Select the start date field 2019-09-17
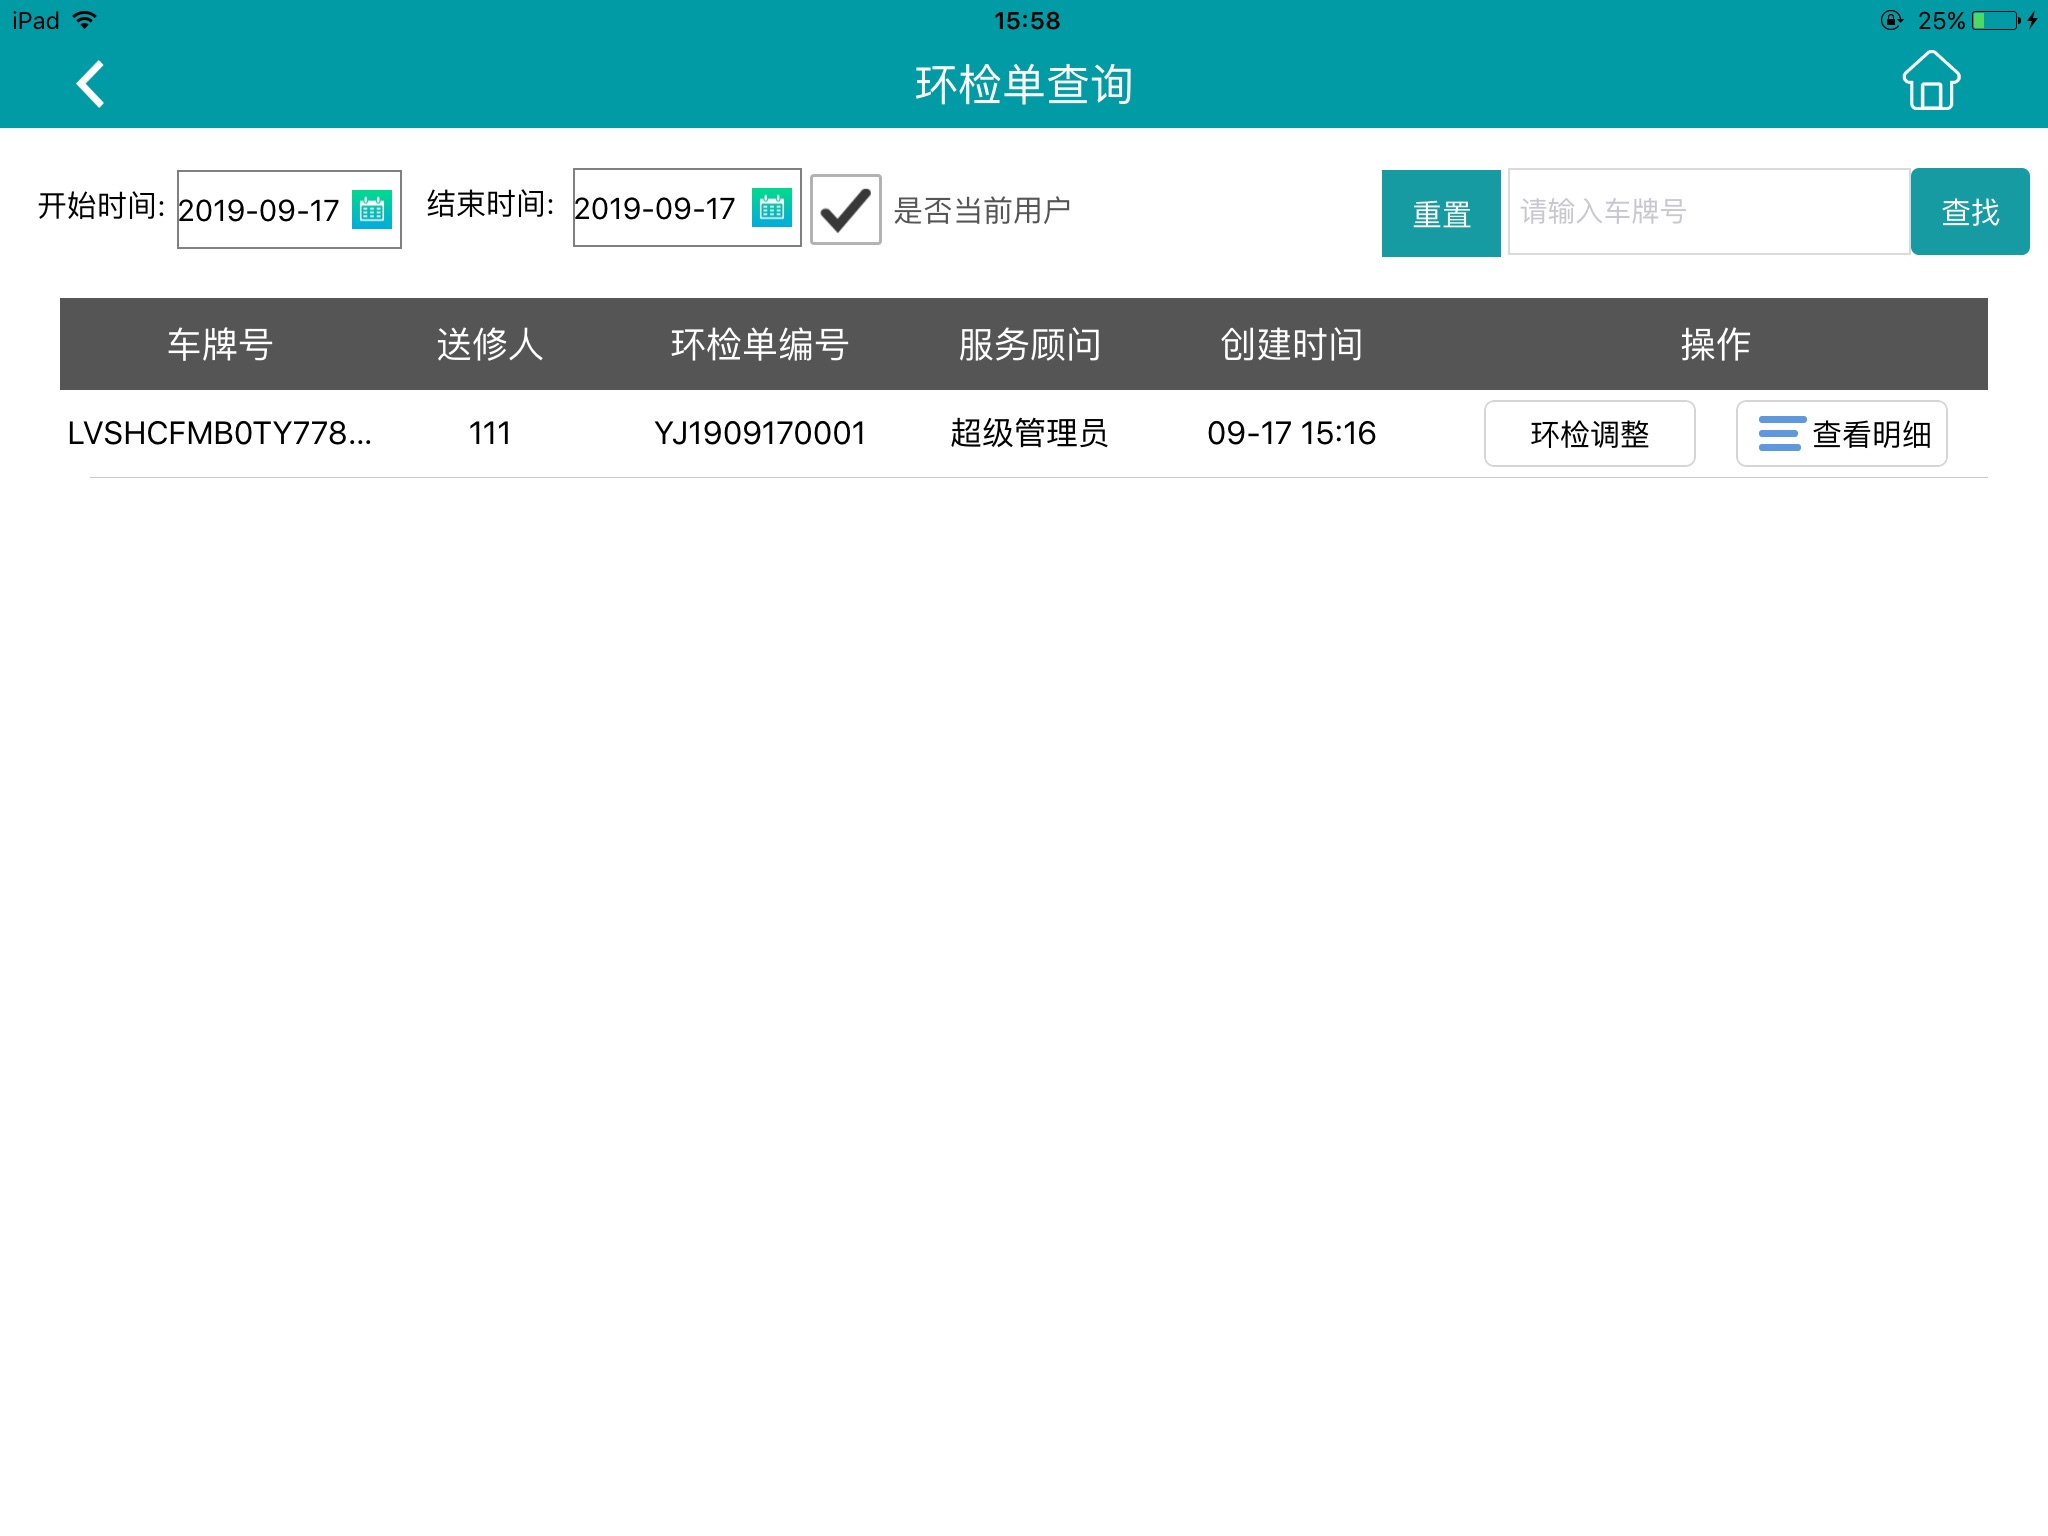The height and width of the screenshot is (1536, 2048). click(289, 209)
